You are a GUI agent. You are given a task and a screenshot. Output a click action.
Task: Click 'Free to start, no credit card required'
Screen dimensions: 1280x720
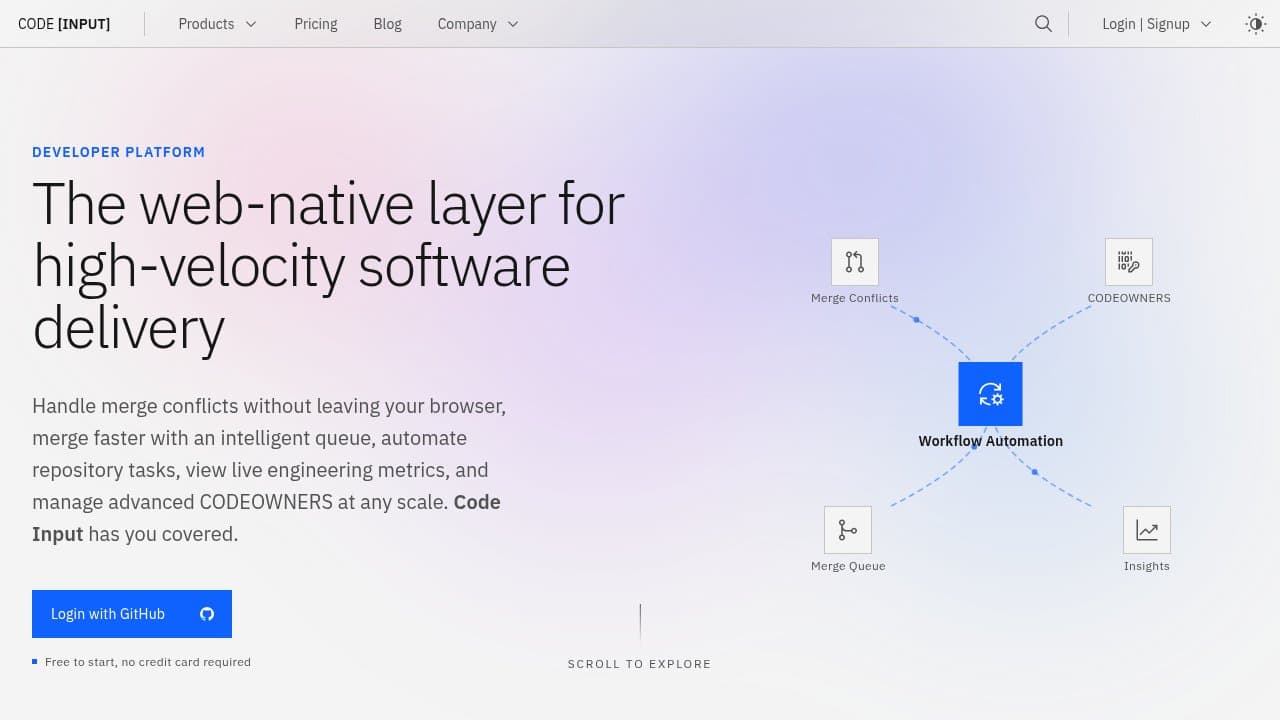pos(148,662)
